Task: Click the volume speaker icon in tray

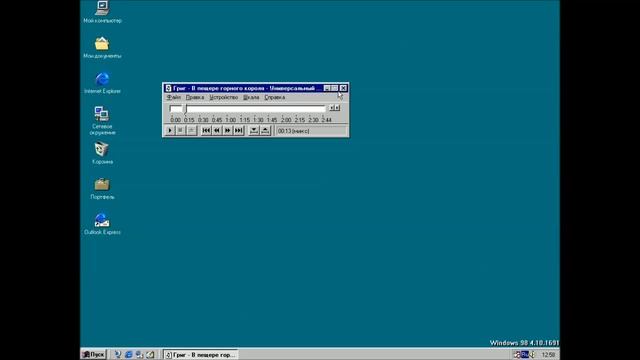Action: [532, 355]
